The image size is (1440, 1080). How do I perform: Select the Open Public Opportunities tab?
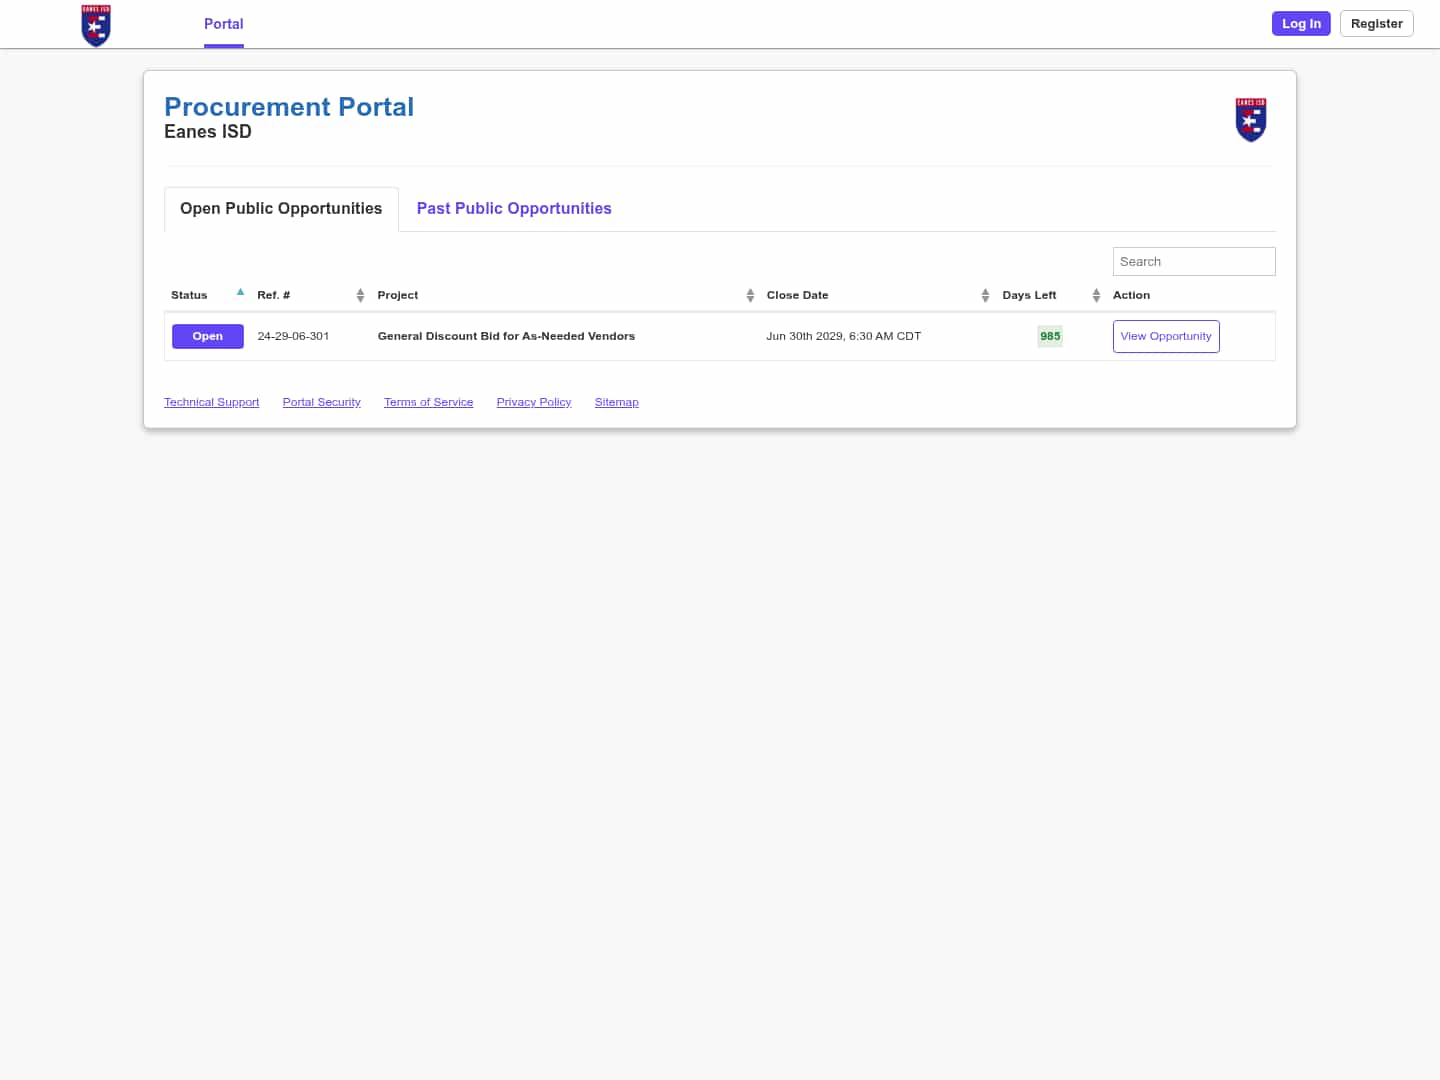[281, 208]
